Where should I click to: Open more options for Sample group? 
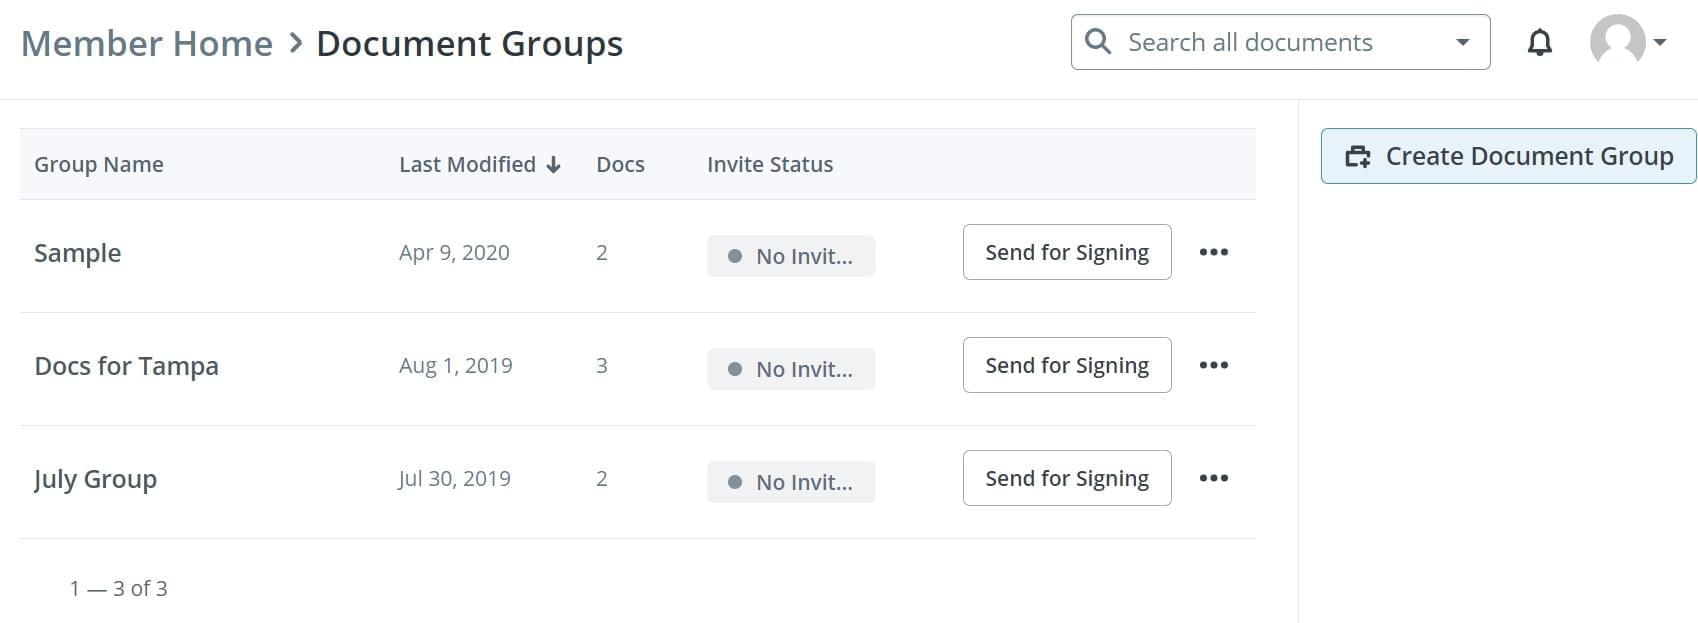pos(1213,252)
